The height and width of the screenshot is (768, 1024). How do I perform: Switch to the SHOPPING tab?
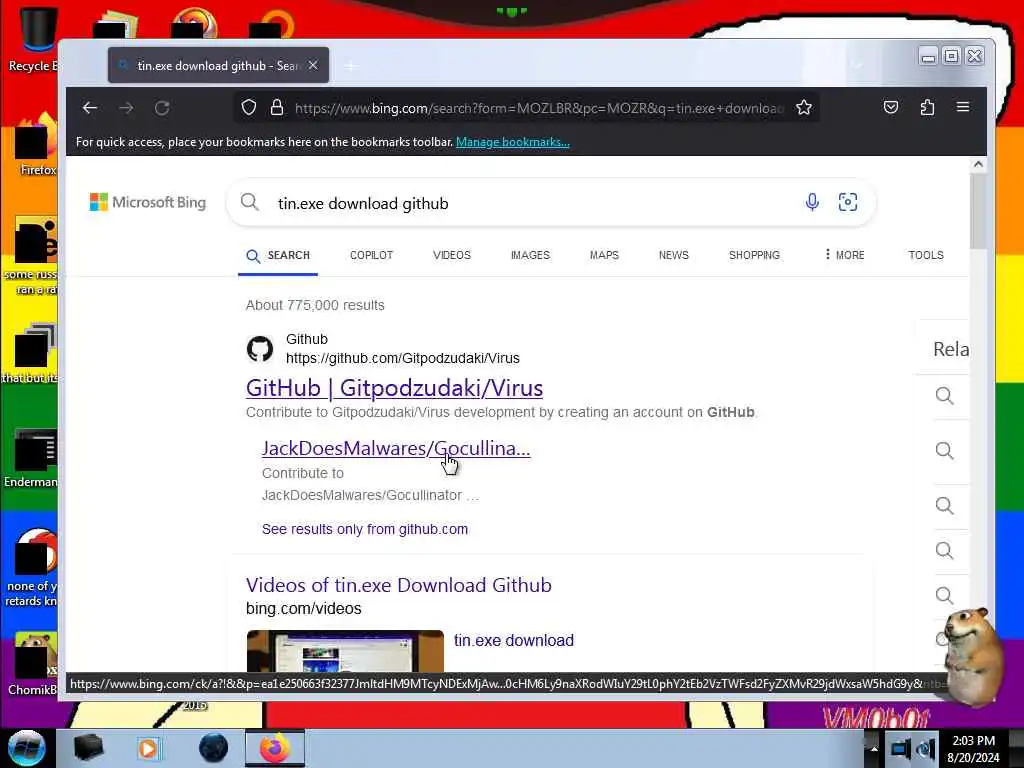click(754, 255)
